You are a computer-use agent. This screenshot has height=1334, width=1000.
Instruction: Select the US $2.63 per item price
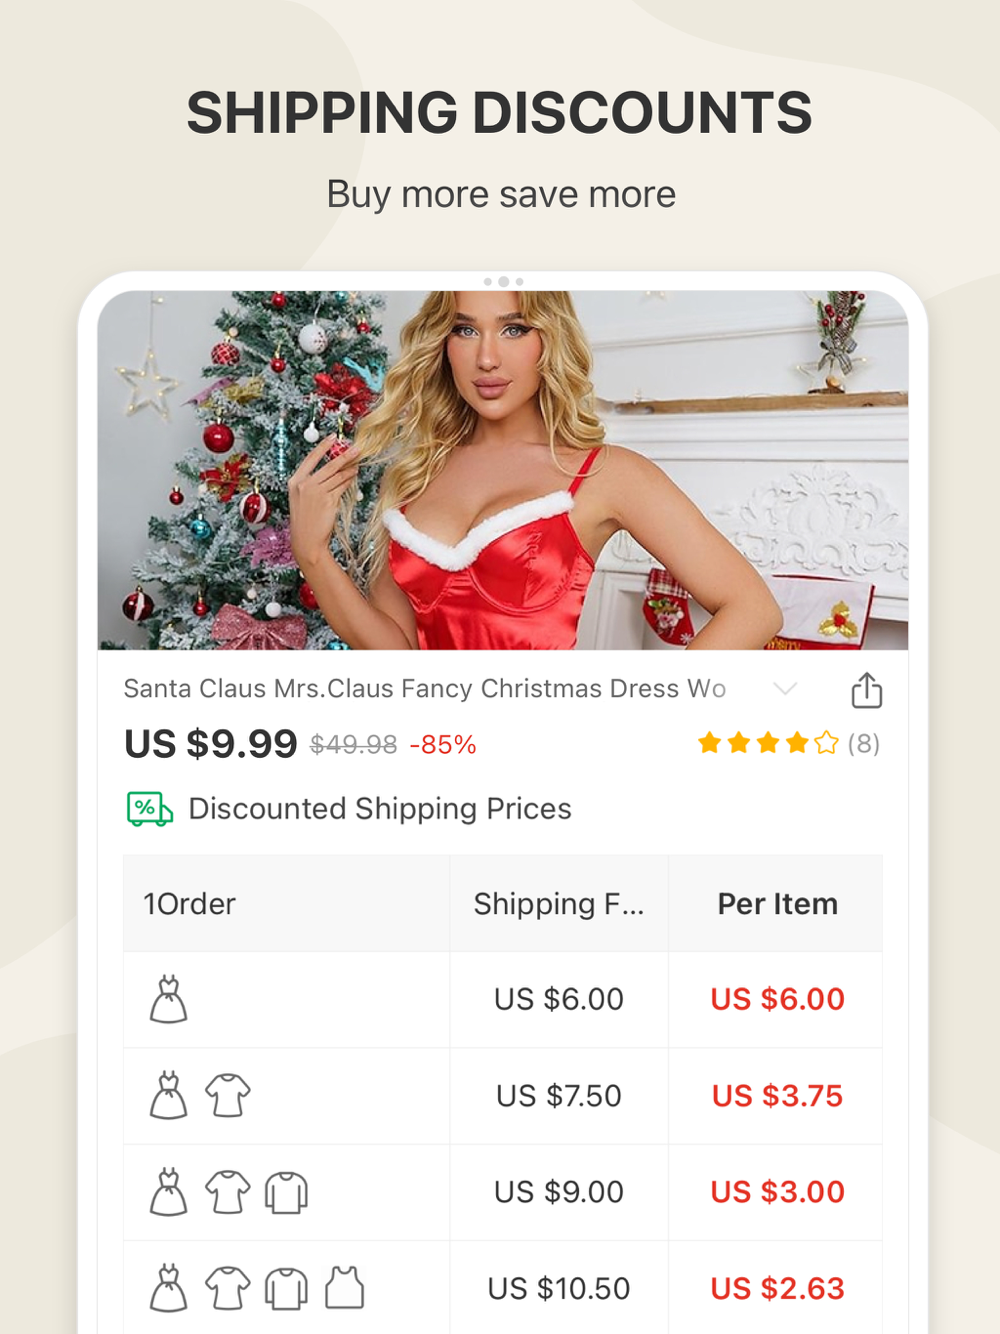(x=777, y=1288)
